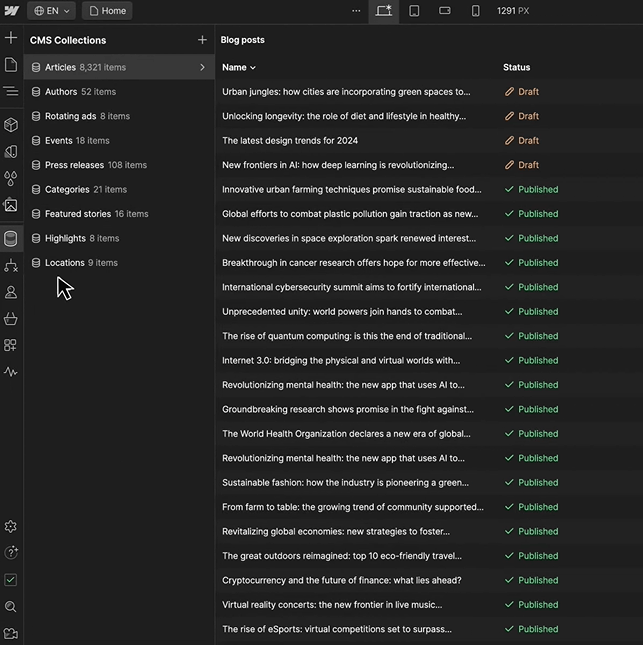Open the Style selectors drops icon
The height and width of the screenshot is (645, 643).
[11, 179]
